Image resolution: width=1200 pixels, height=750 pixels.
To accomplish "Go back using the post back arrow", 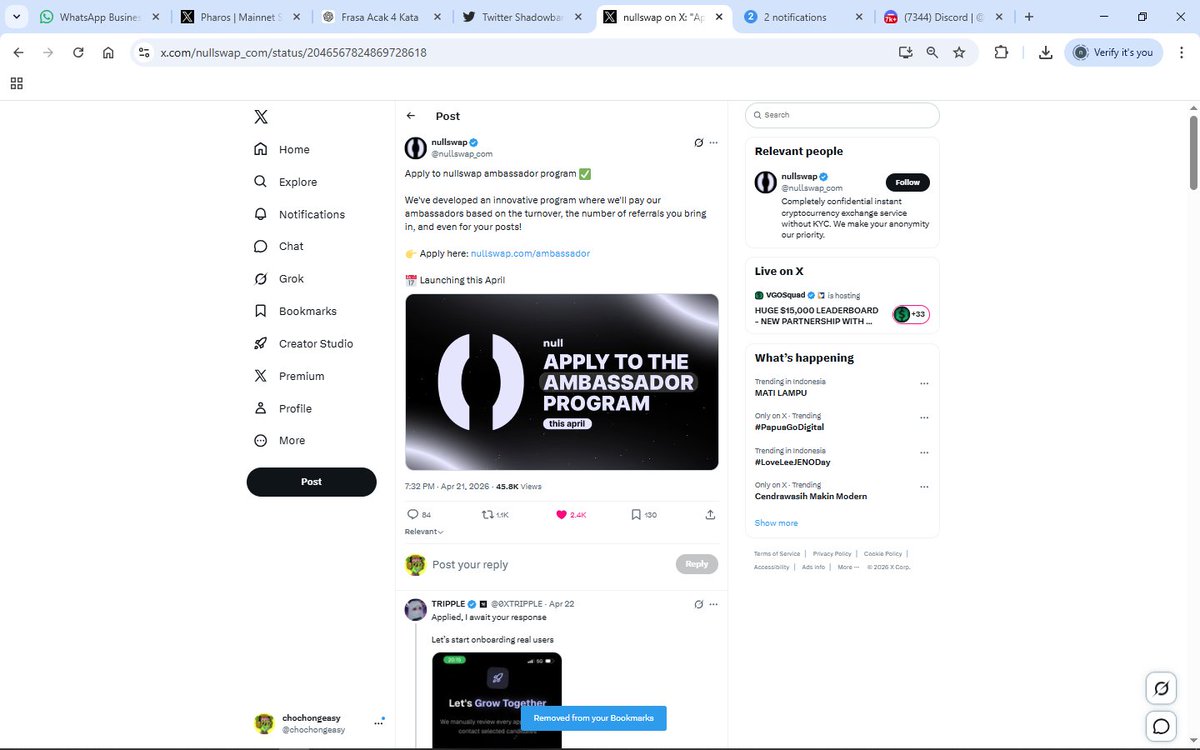I will pos(410,115).
